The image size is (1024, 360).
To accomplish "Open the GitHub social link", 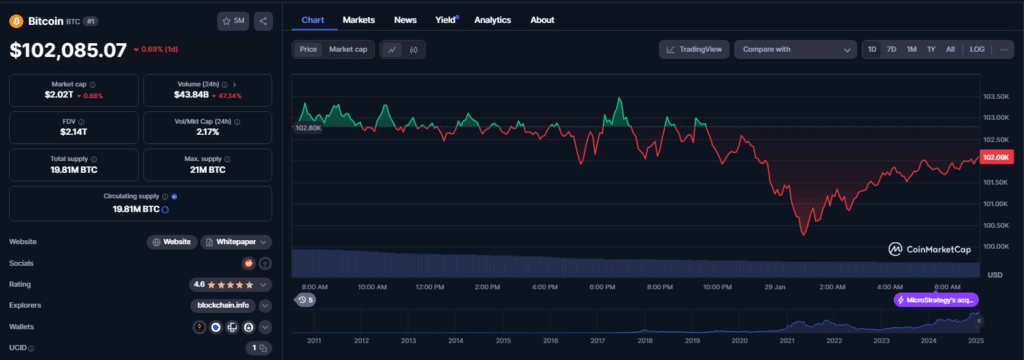I will coord(264,263).
